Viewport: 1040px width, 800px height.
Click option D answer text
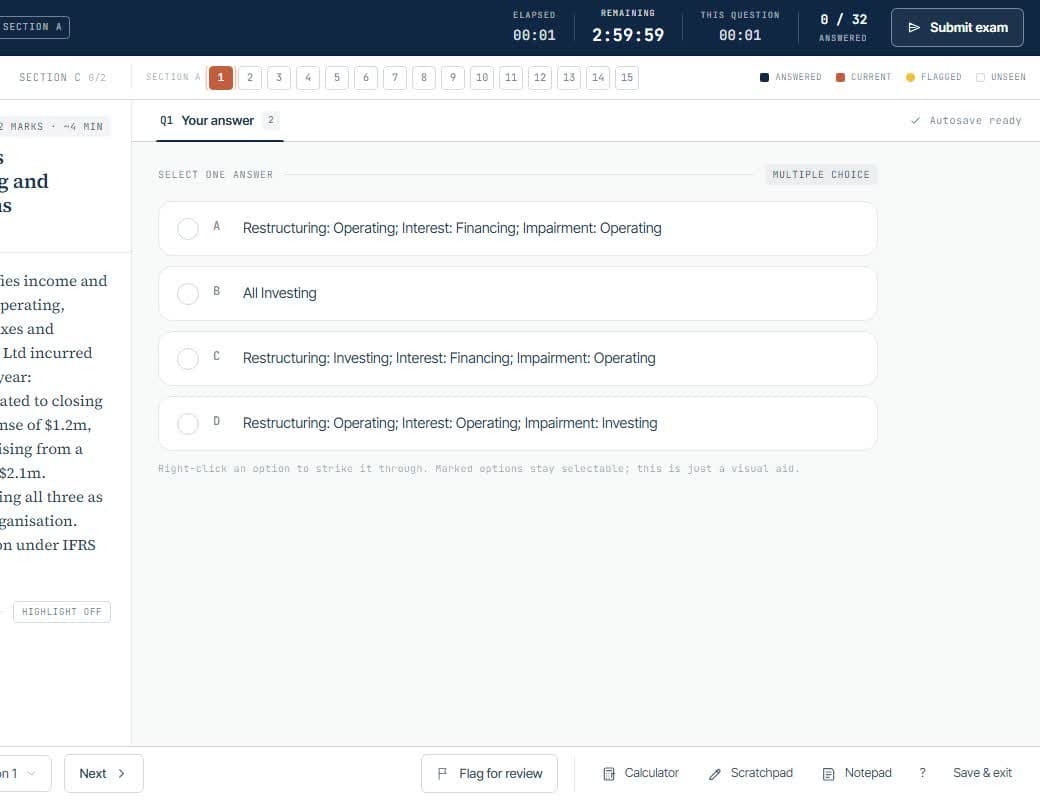[450, 423]
